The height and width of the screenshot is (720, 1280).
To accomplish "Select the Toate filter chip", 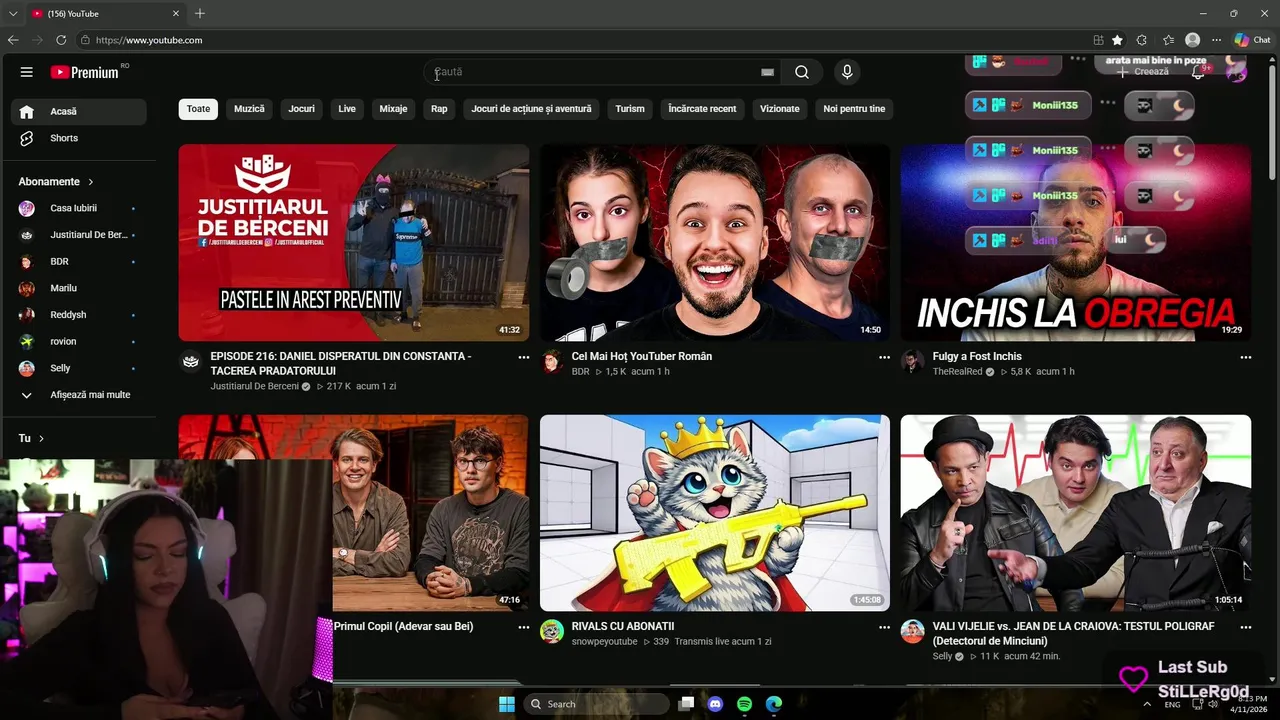I will coord(198,109).
